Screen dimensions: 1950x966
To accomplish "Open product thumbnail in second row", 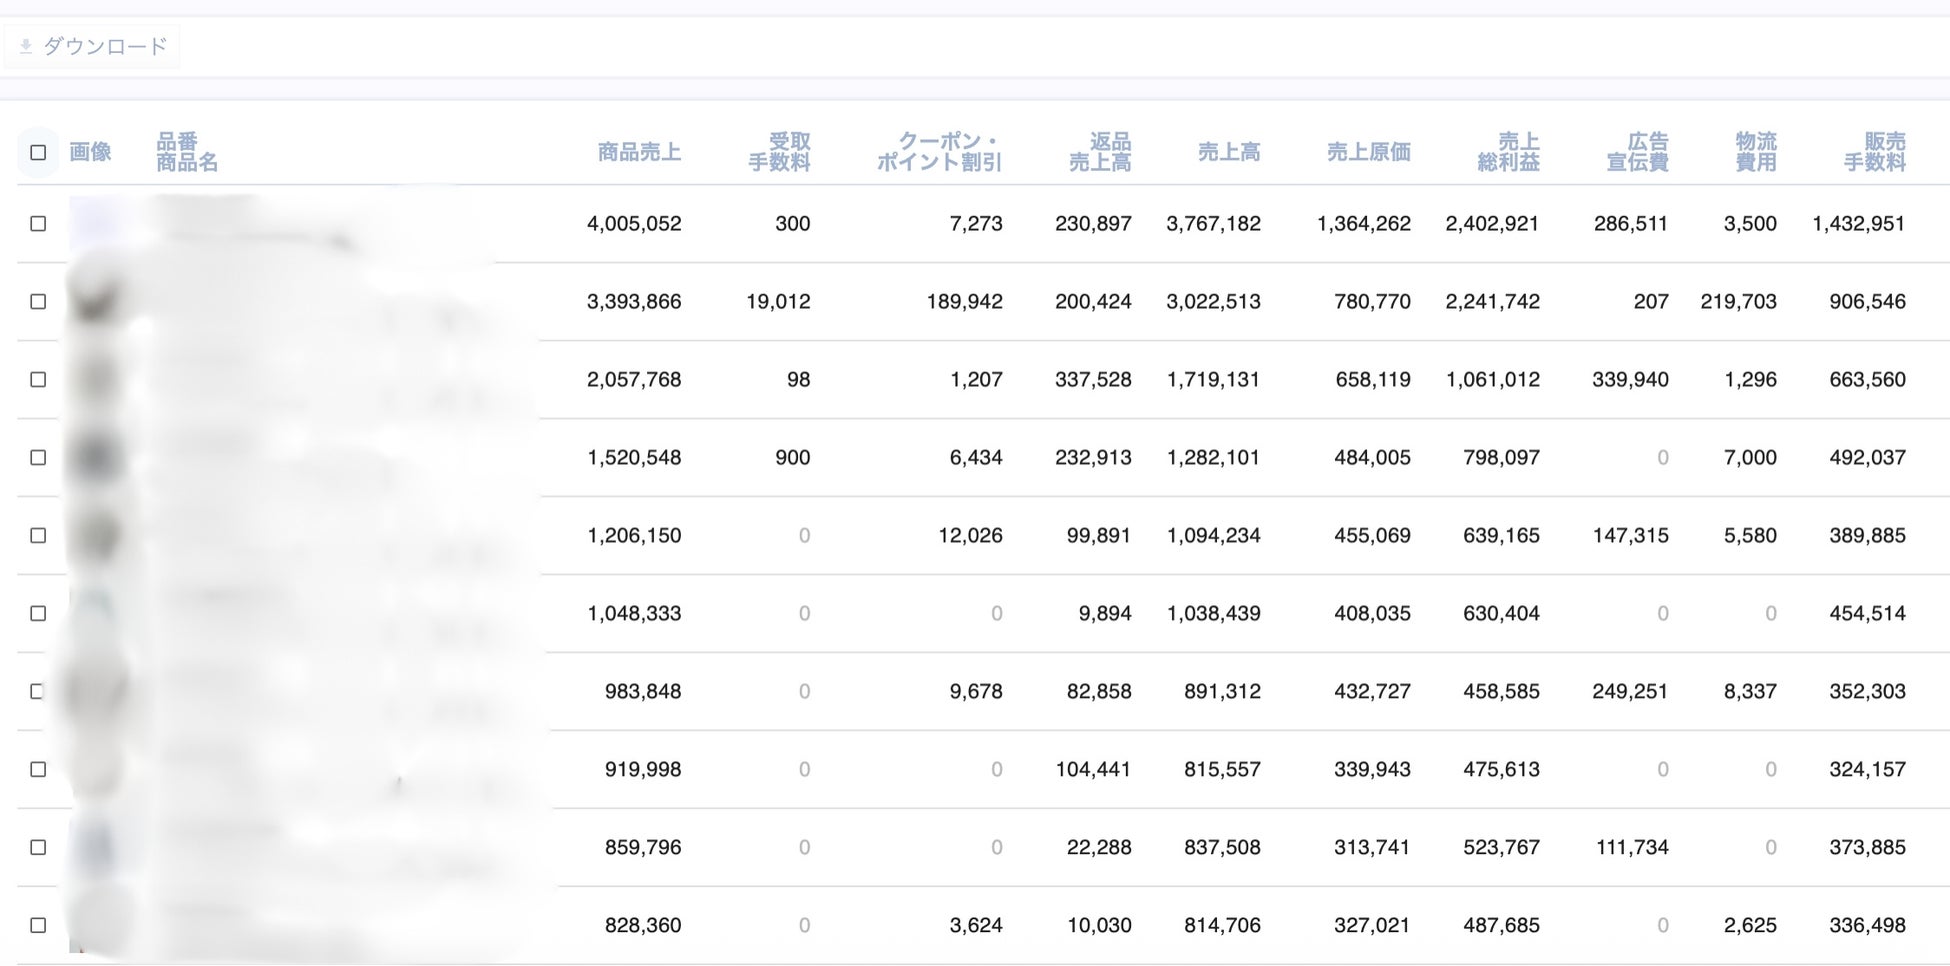I will (x=95, y=301).
